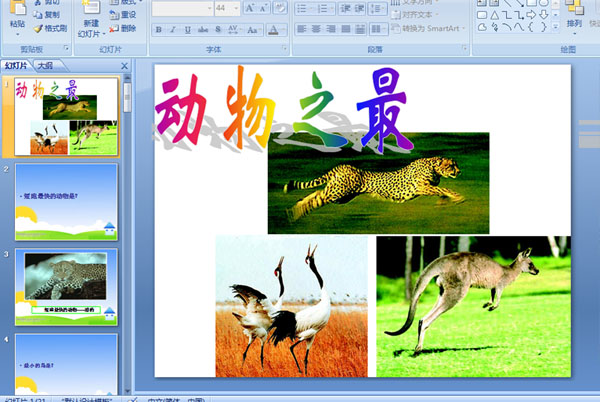Select the right arrow shape

tap(531, 15)
